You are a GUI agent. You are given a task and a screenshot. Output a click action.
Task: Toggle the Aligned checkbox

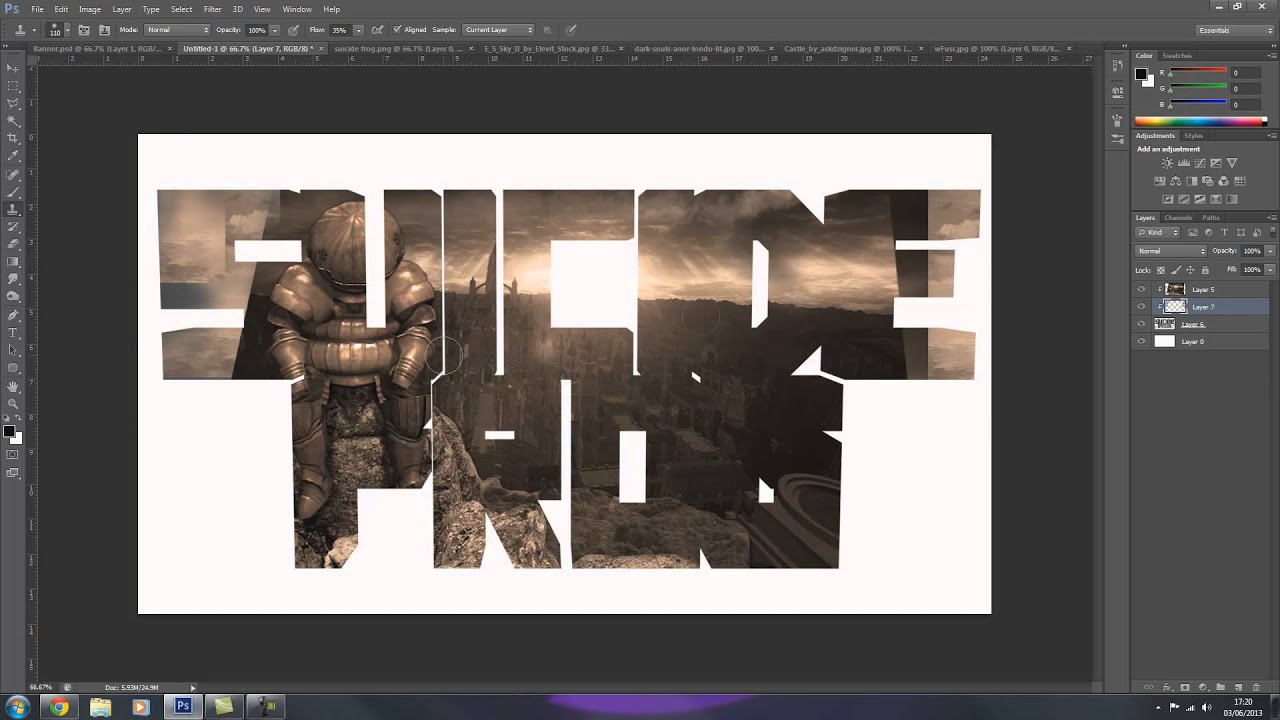pos(397,30)
